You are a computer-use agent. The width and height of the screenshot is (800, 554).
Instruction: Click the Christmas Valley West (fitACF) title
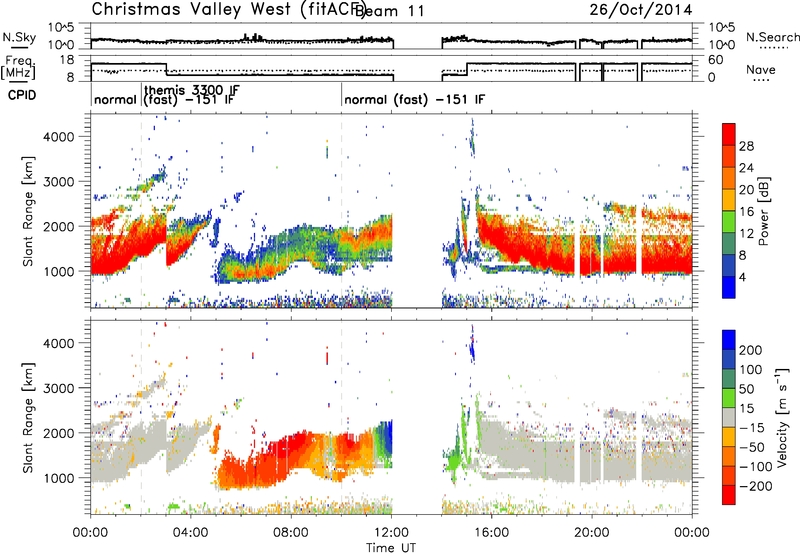pyautogui.click(x=227, y=10)
